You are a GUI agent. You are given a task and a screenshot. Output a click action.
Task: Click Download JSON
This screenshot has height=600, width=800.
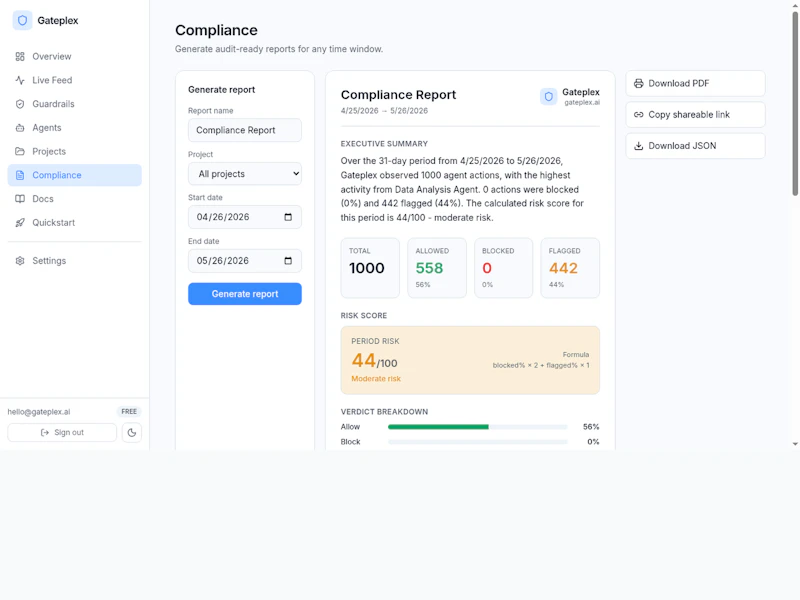(695, 146)
